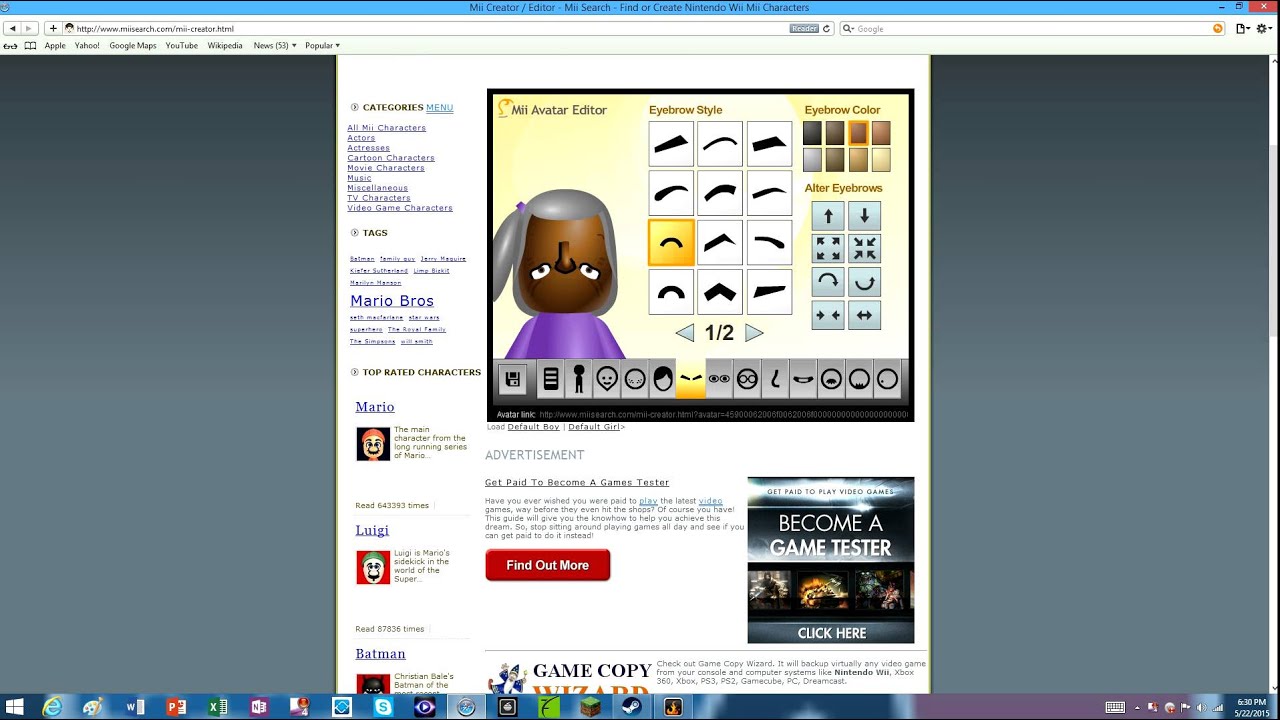Click the MENU link next to Categories
This screenshot has height=720, width=1280.
coord(440,107)
